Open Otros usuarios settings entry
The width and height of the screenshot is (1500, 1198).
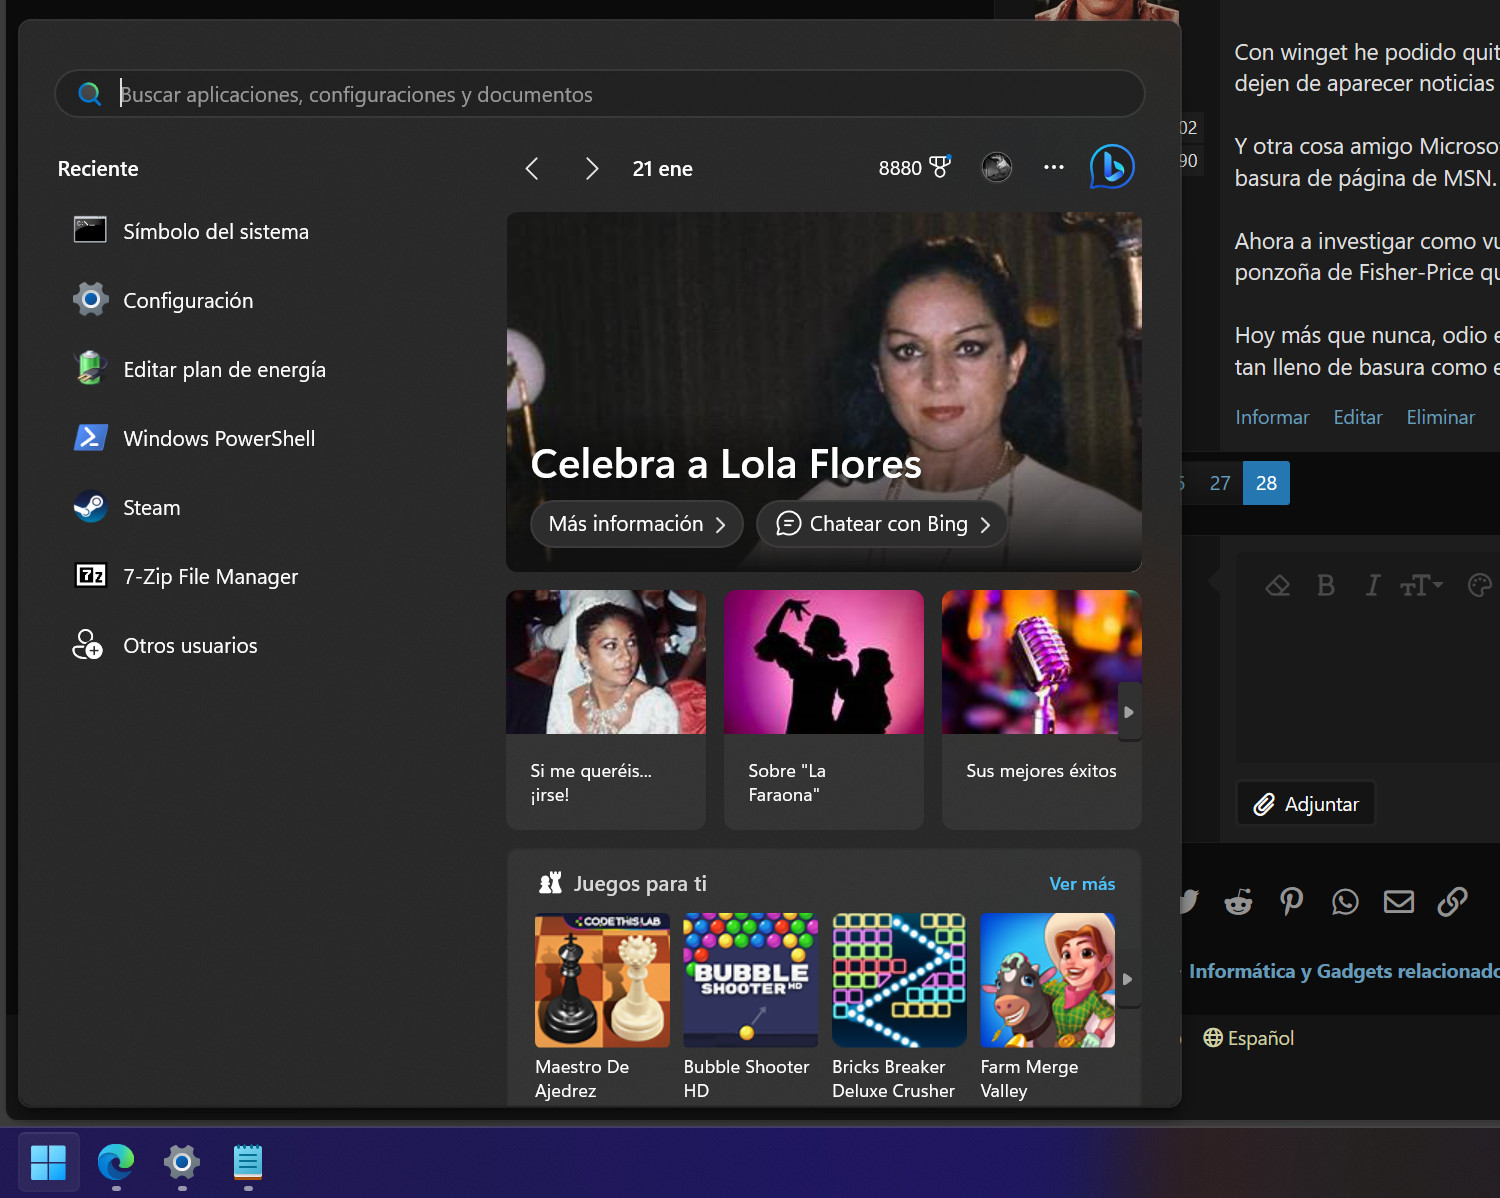(164, 645)
